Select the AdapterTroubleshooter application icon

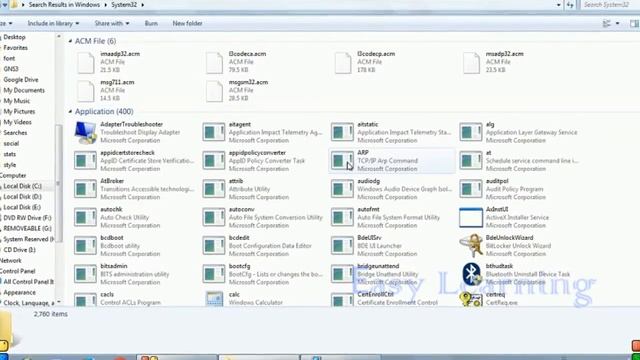click(85, 133)
